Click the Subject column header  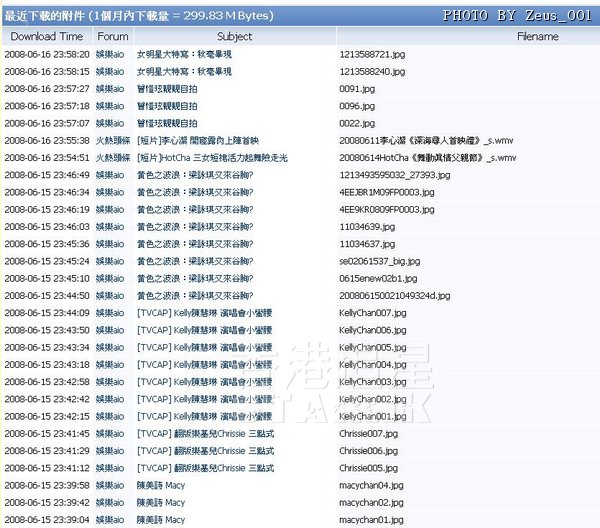click(x=234, y=36)
